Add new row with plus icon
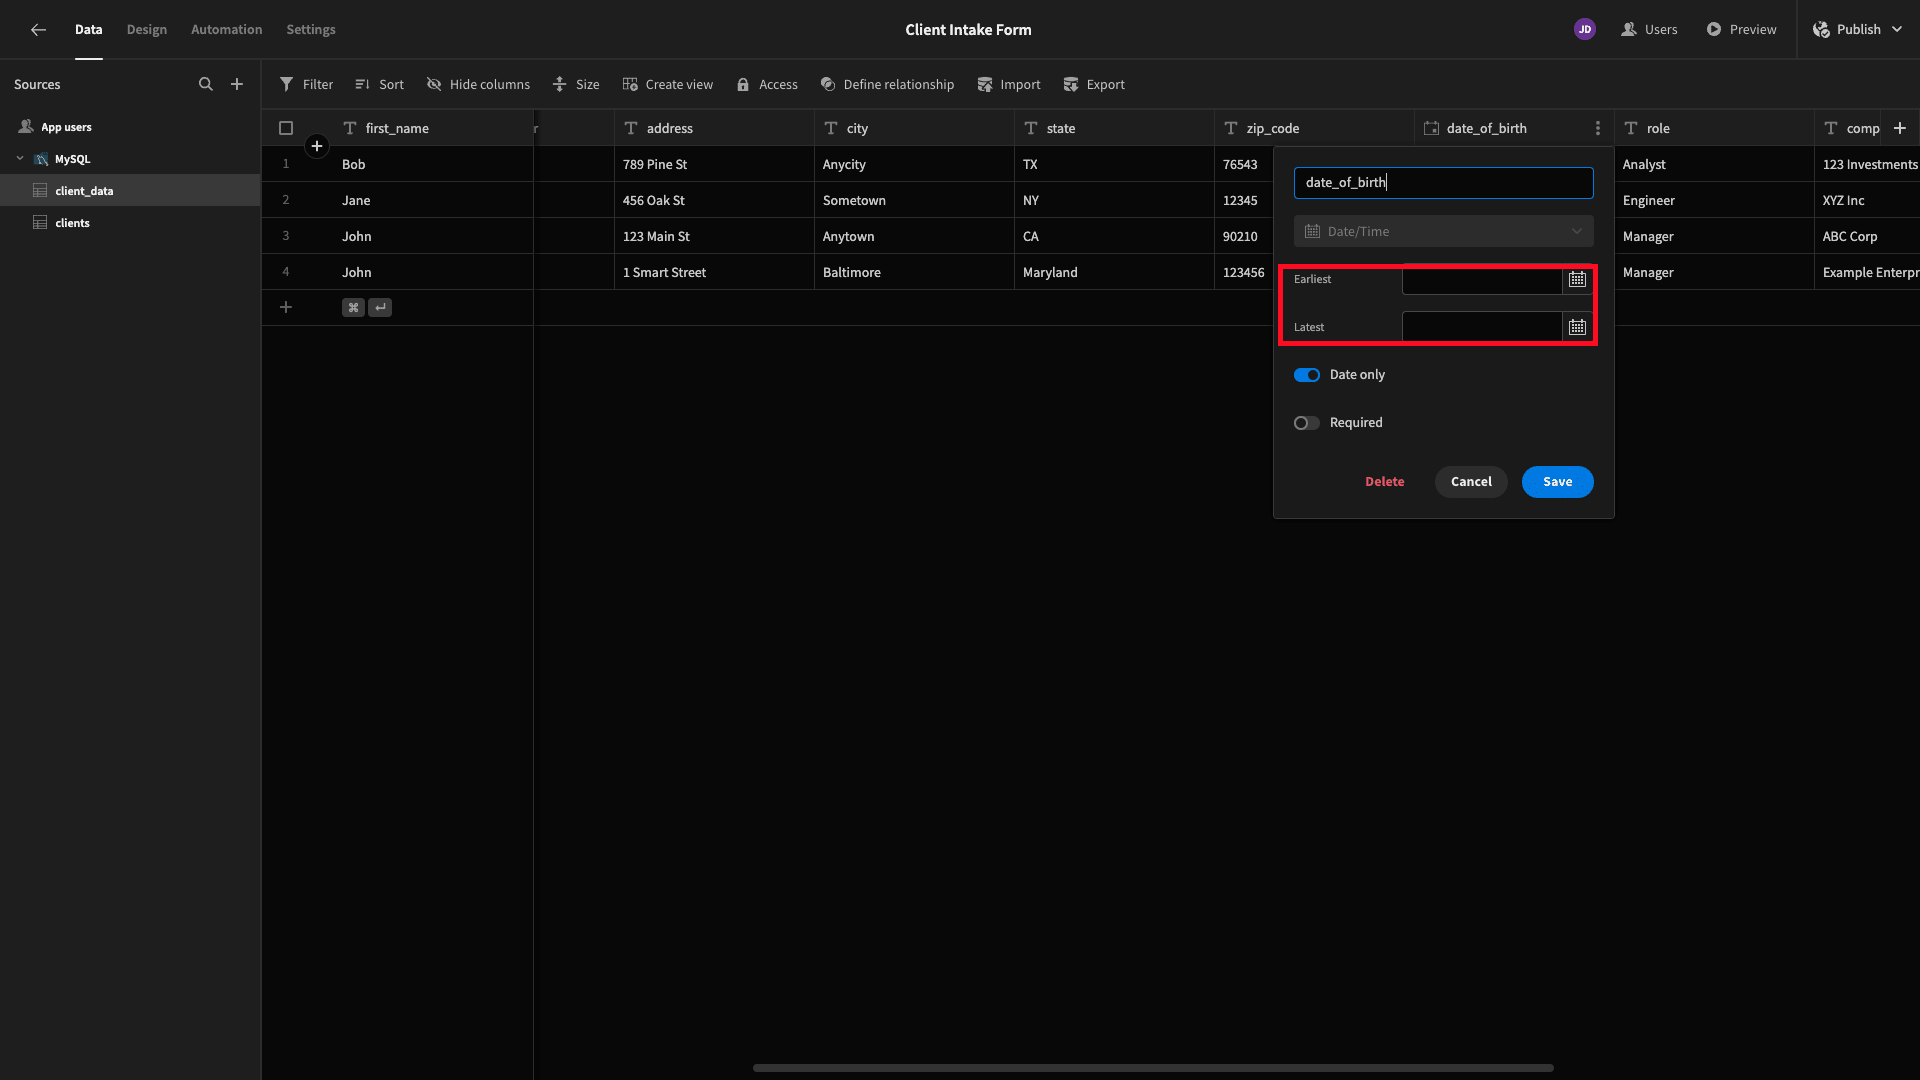Screen dimensions: 1920x1080 [x=286, y=307]
